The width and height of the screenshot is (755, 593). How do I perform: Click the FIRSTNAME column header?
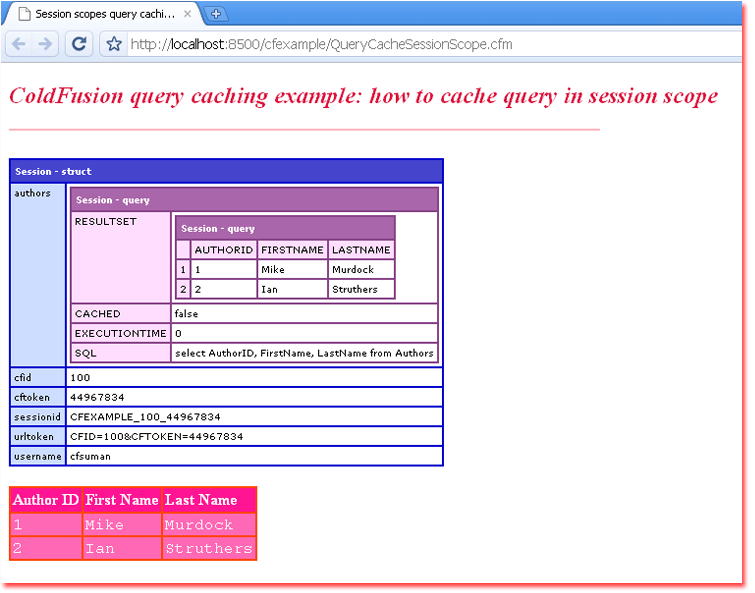point(292,250)
